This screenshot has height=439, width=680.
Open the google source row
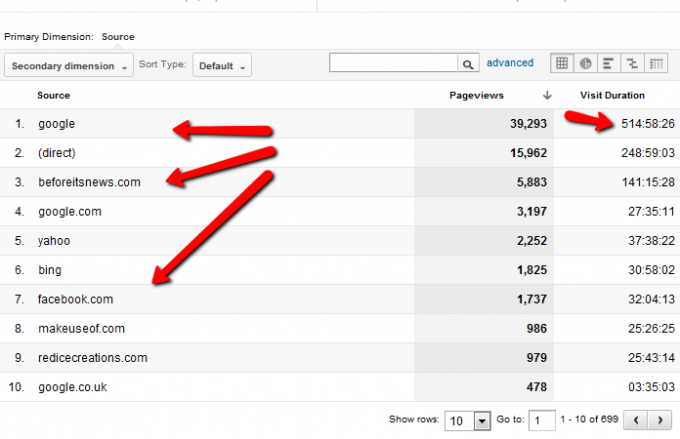56,124
